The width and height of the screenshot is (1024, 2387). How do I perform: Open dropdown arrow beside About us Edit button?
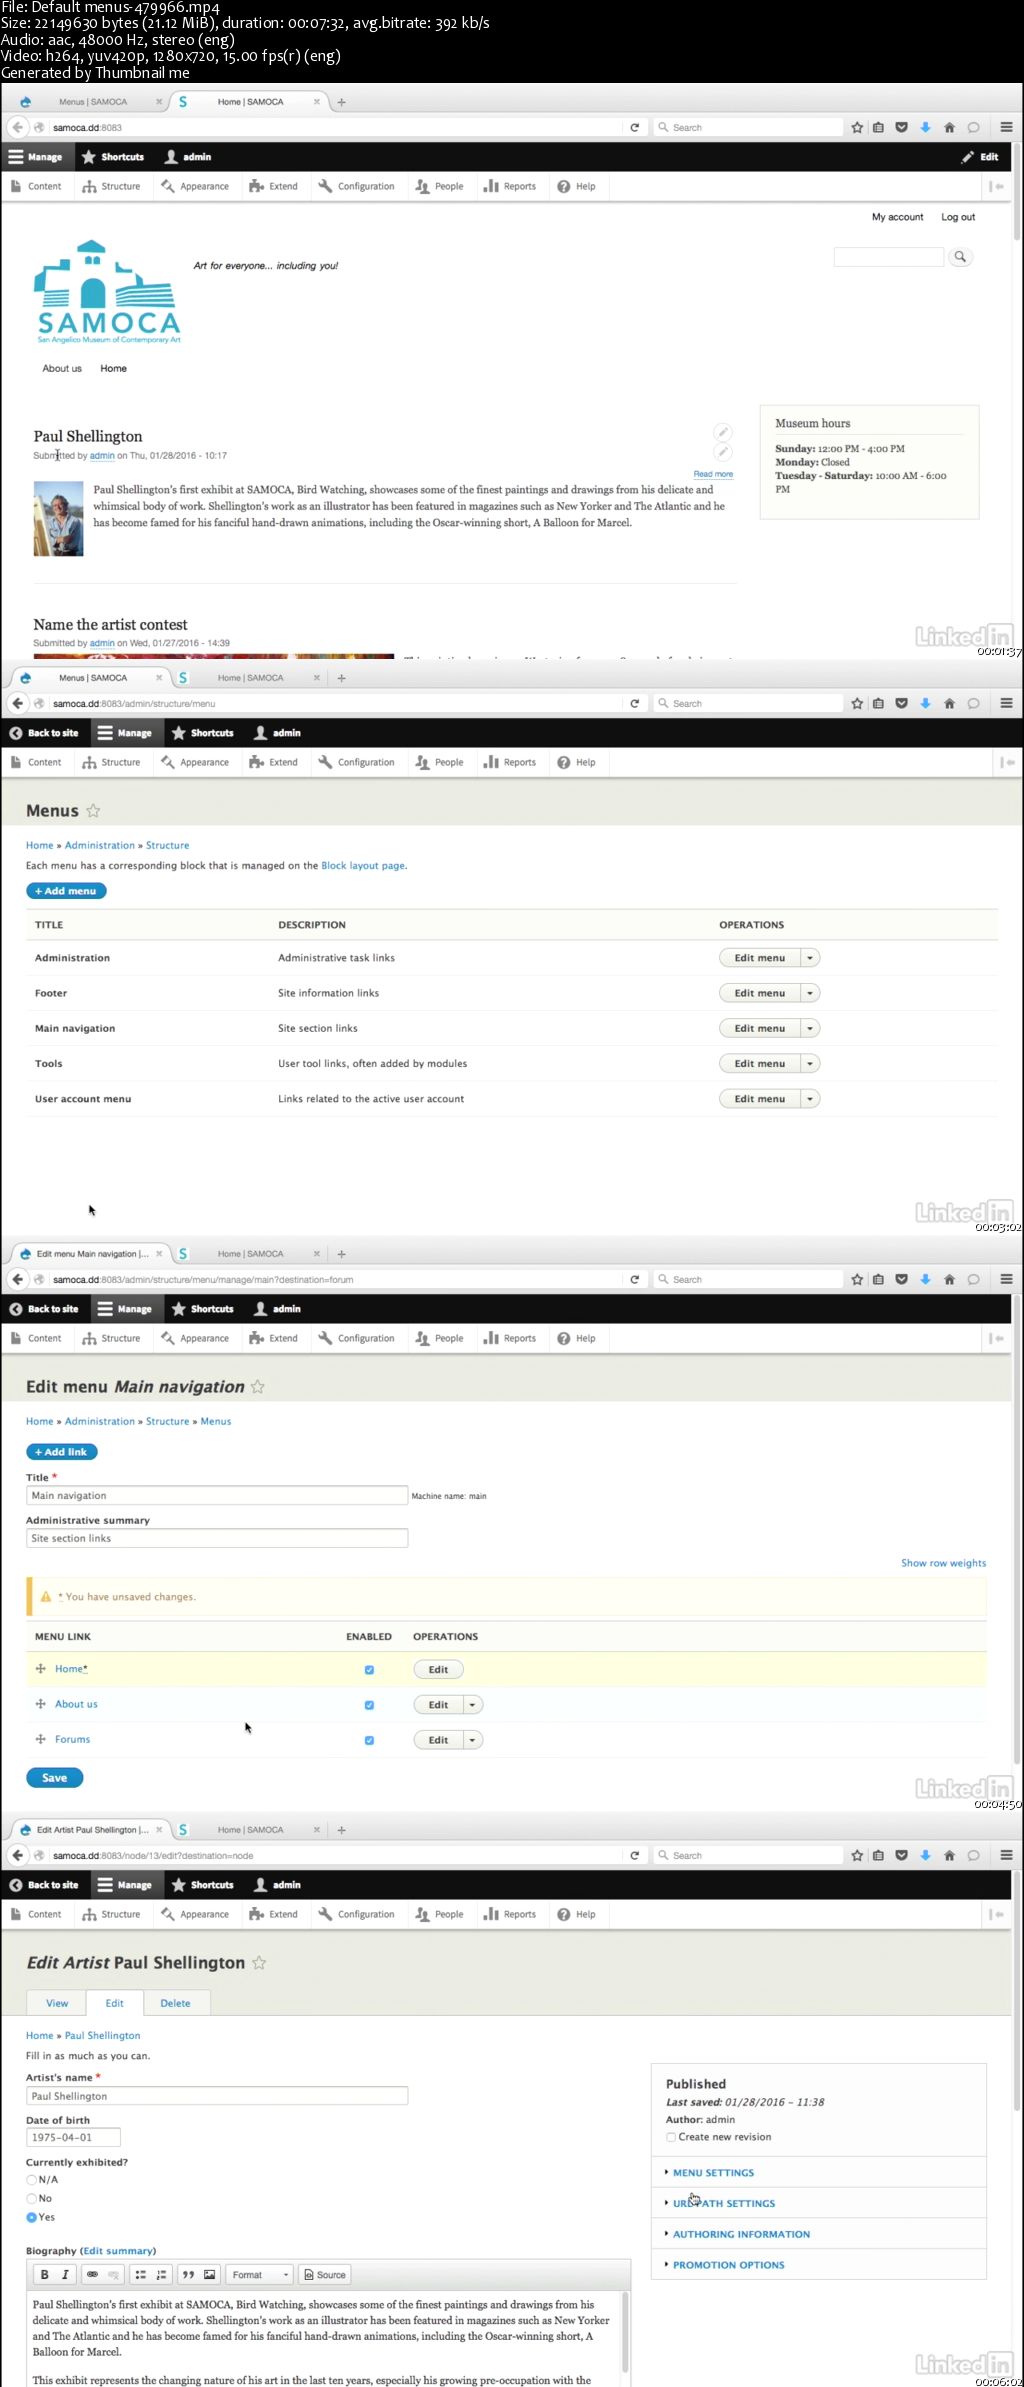click(473, 1705)
